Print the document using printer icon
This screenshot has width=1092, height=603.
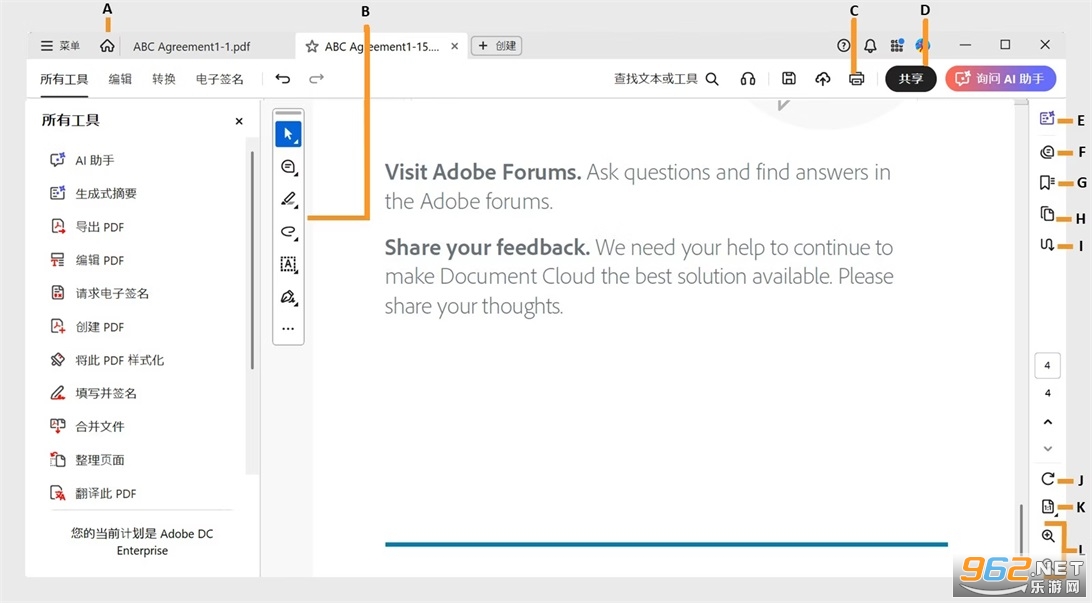coord(857,79)
